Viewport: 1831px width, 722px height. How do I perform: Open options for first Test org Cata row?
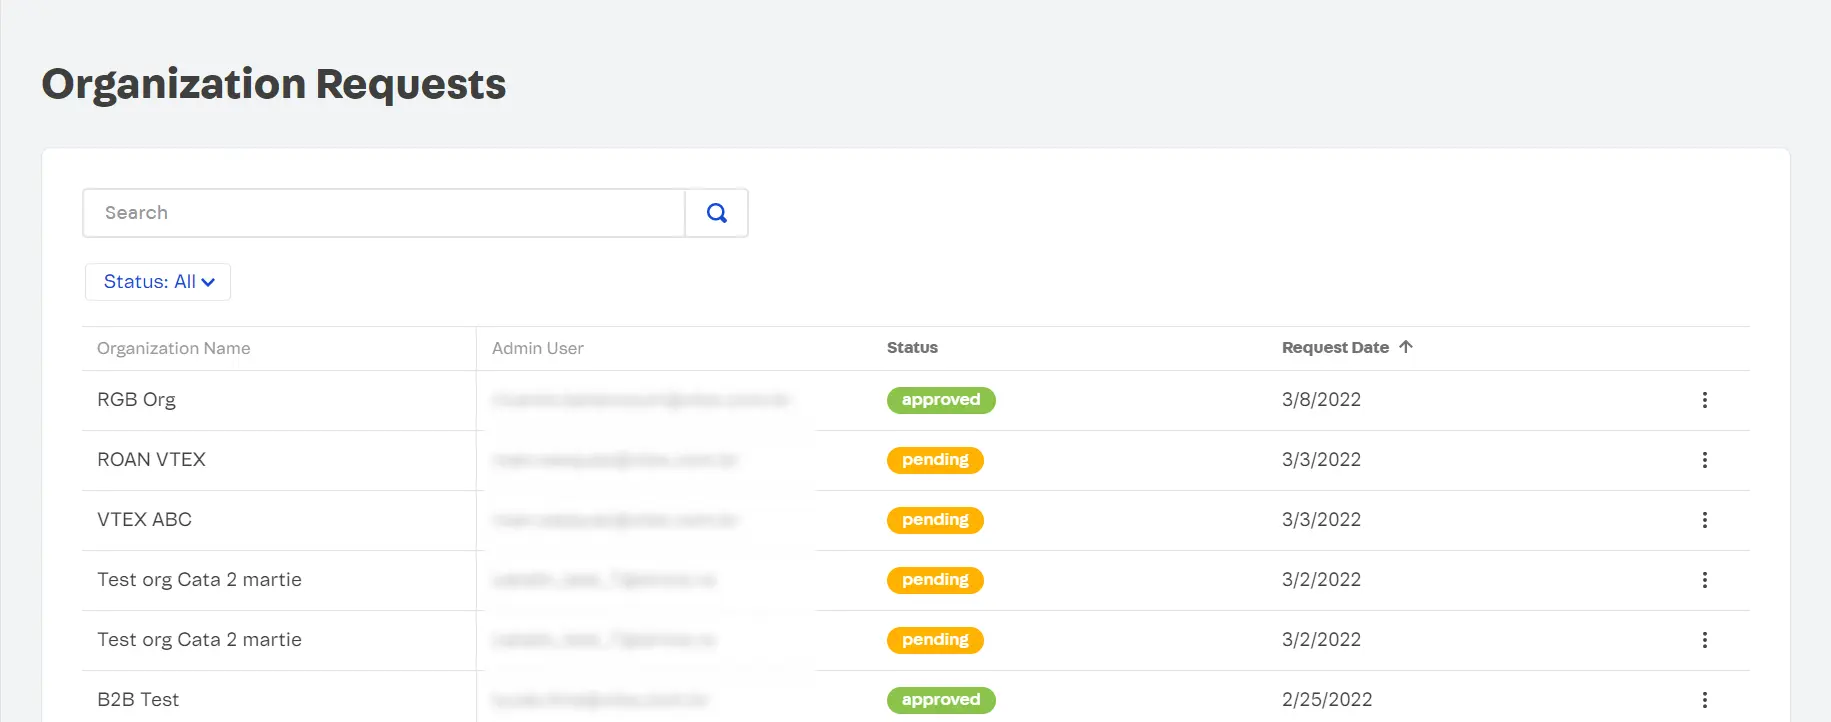click(1704, 580)
